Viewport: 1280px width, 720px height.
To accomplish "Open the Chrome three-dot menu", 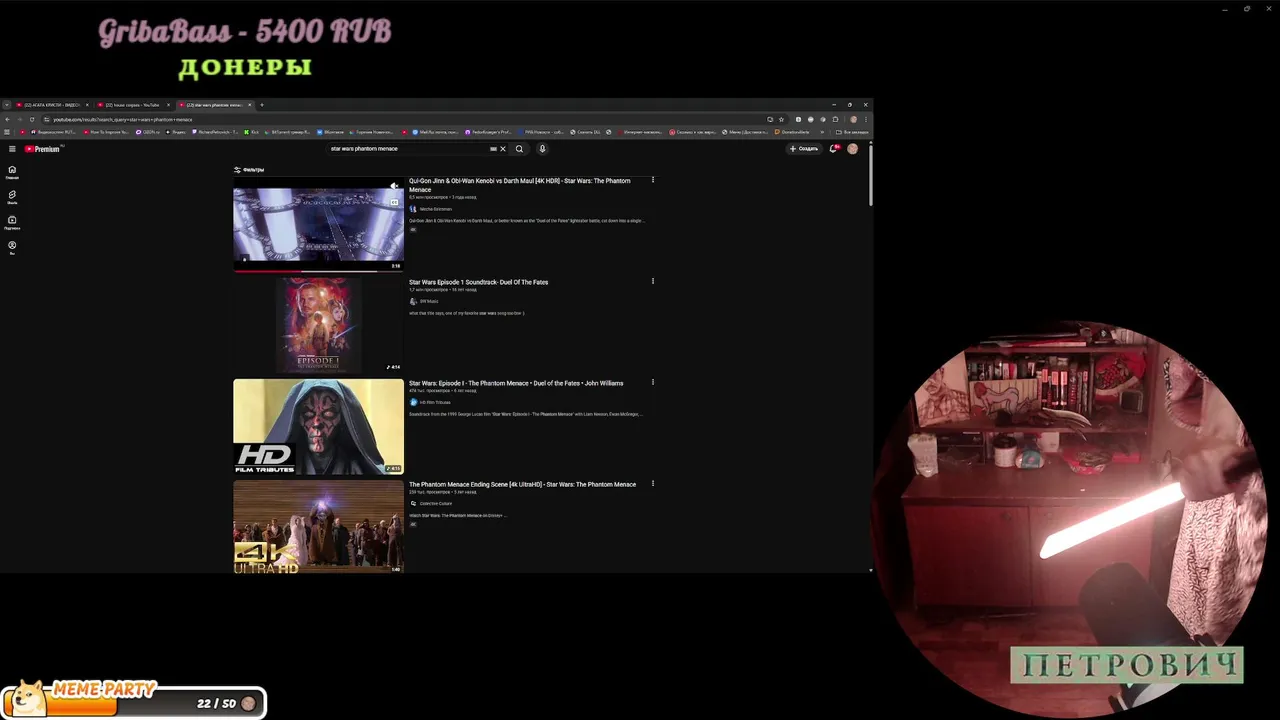I will tap(866, 119).
